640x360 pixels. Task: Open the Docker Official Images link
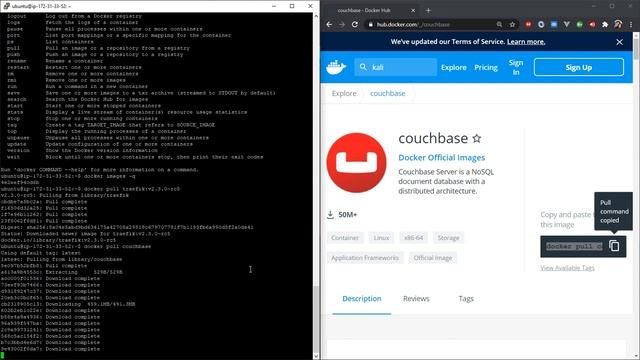point(442,158)
